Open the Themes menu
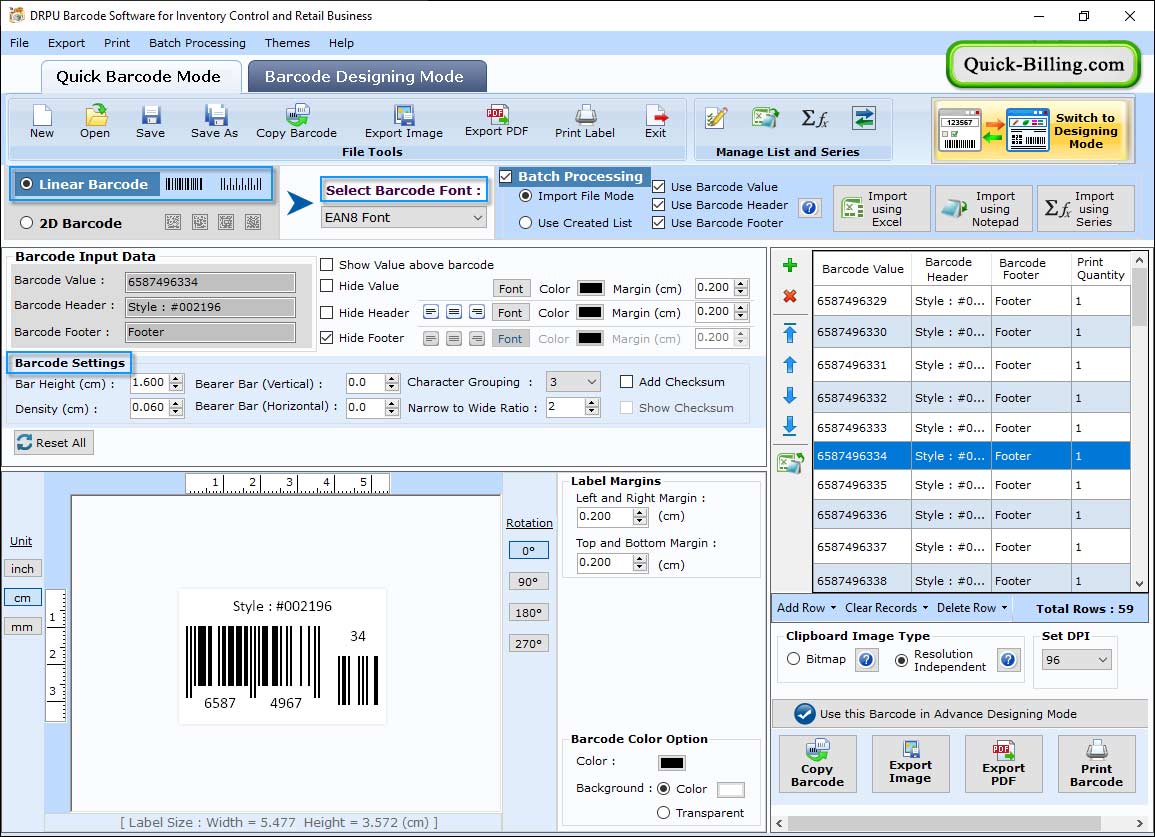The height and width of the screenshot is (837, 1155). pyautogui.click(x=287, y=43)
